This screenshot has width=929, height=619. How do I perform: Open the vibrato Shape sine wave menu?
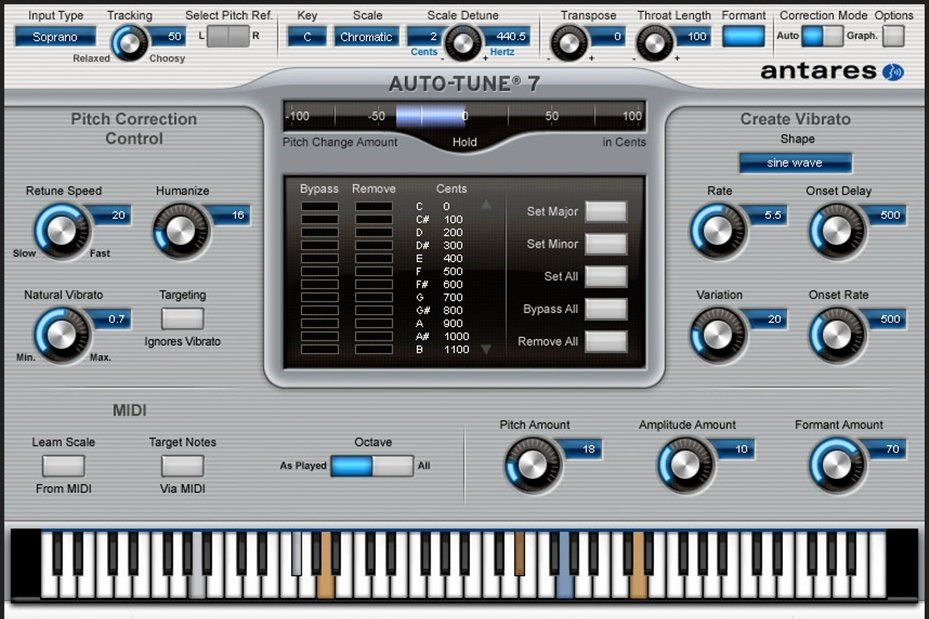pyautogui.click(x=795, y=162)
